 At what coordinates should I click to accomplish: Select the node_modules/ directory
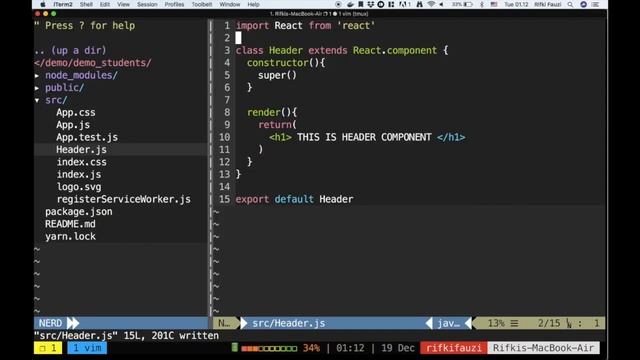[81, 75]
